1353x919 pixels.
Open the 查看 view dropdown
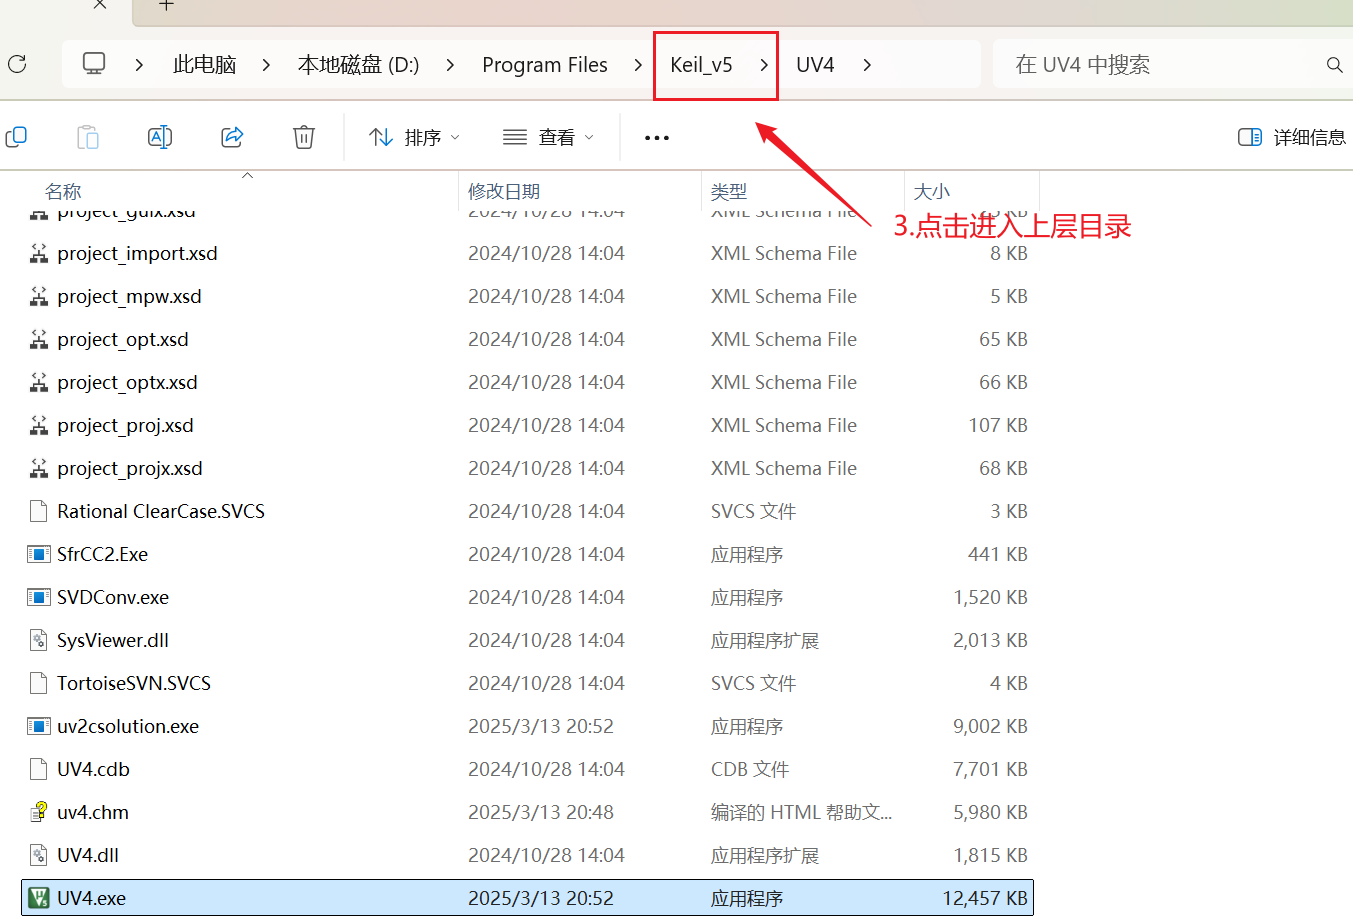point(548,137)
